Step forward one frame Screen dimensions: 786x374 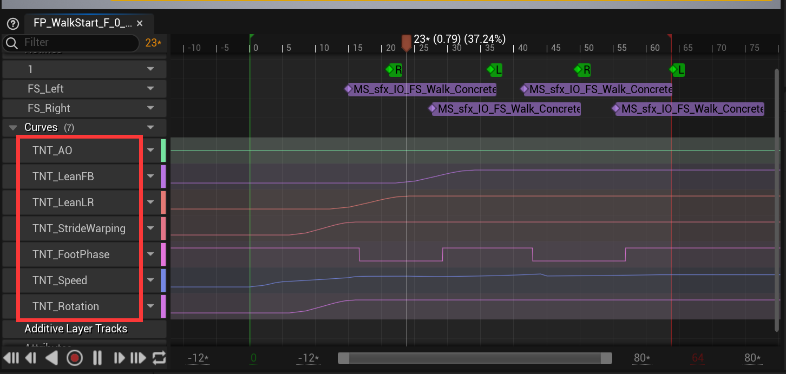coord(119,358)
